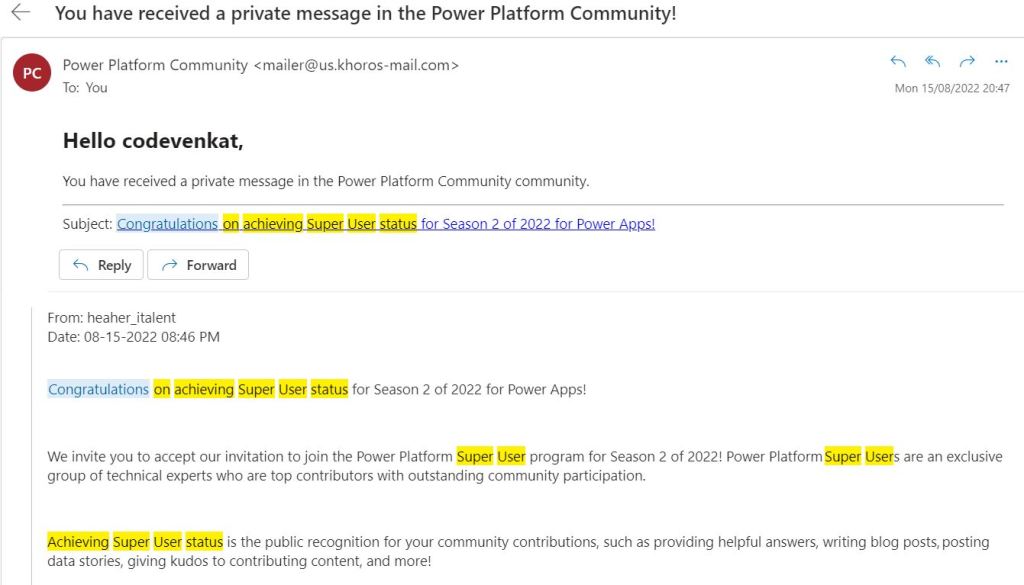Click the reply arrow icon in top-right header
The image size is (1024, 585).
tap(898, 62)
